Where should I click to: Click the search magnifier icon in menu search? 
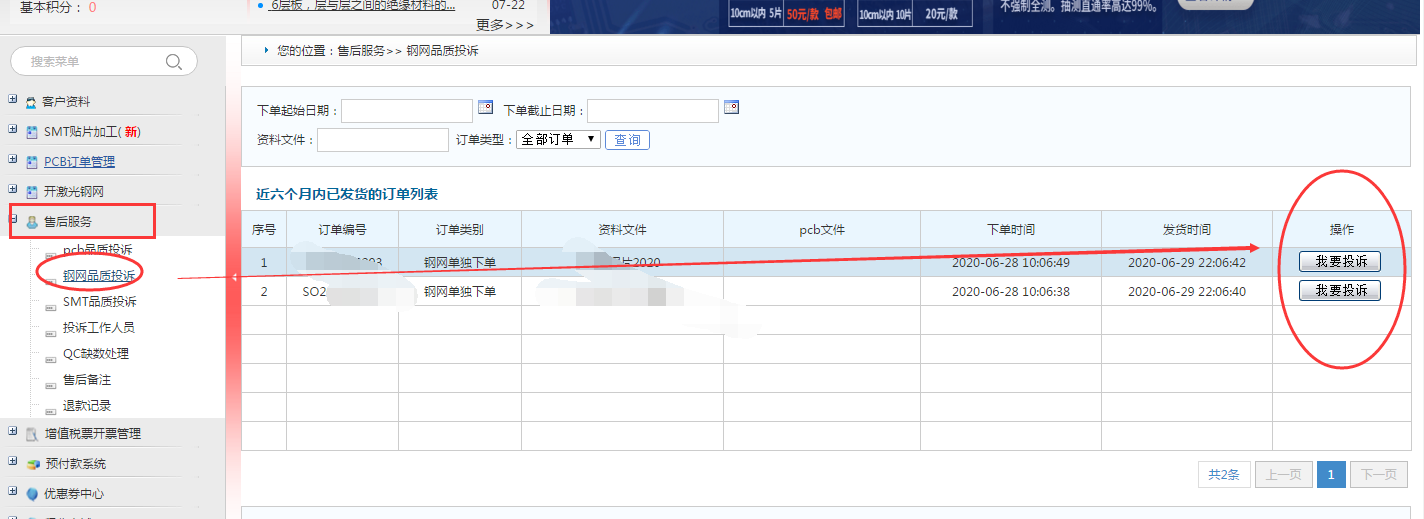174,62
